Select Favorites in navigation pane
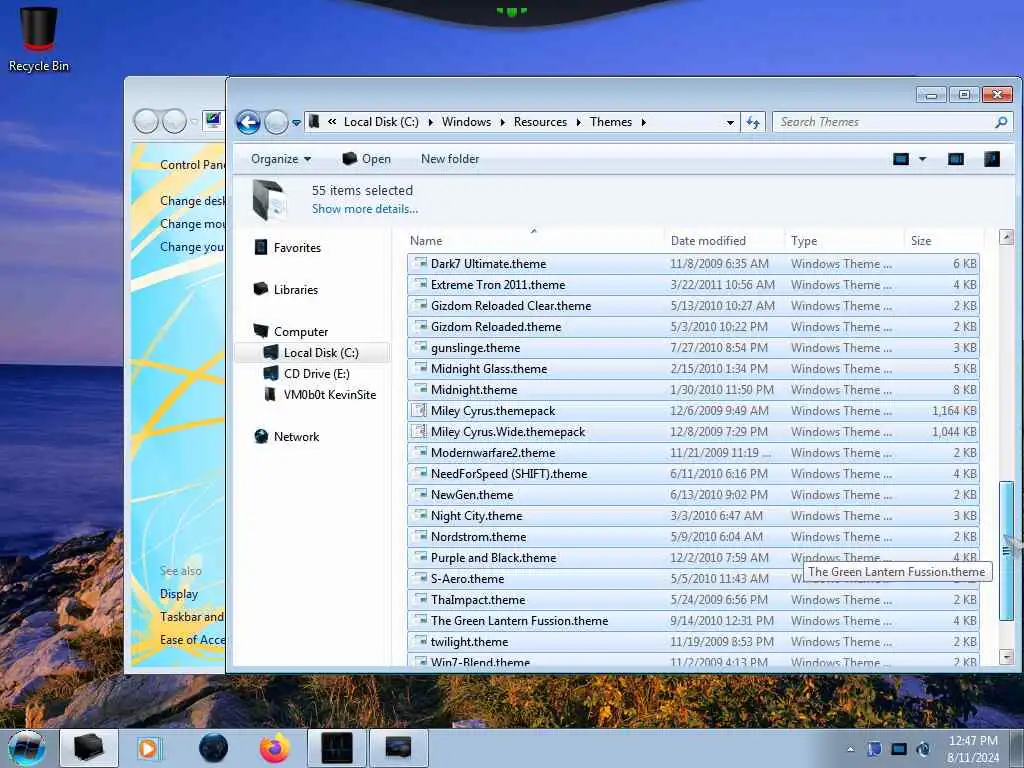Screen dimensions: 1024x768 pyautogui.click(x=297, y=248)
